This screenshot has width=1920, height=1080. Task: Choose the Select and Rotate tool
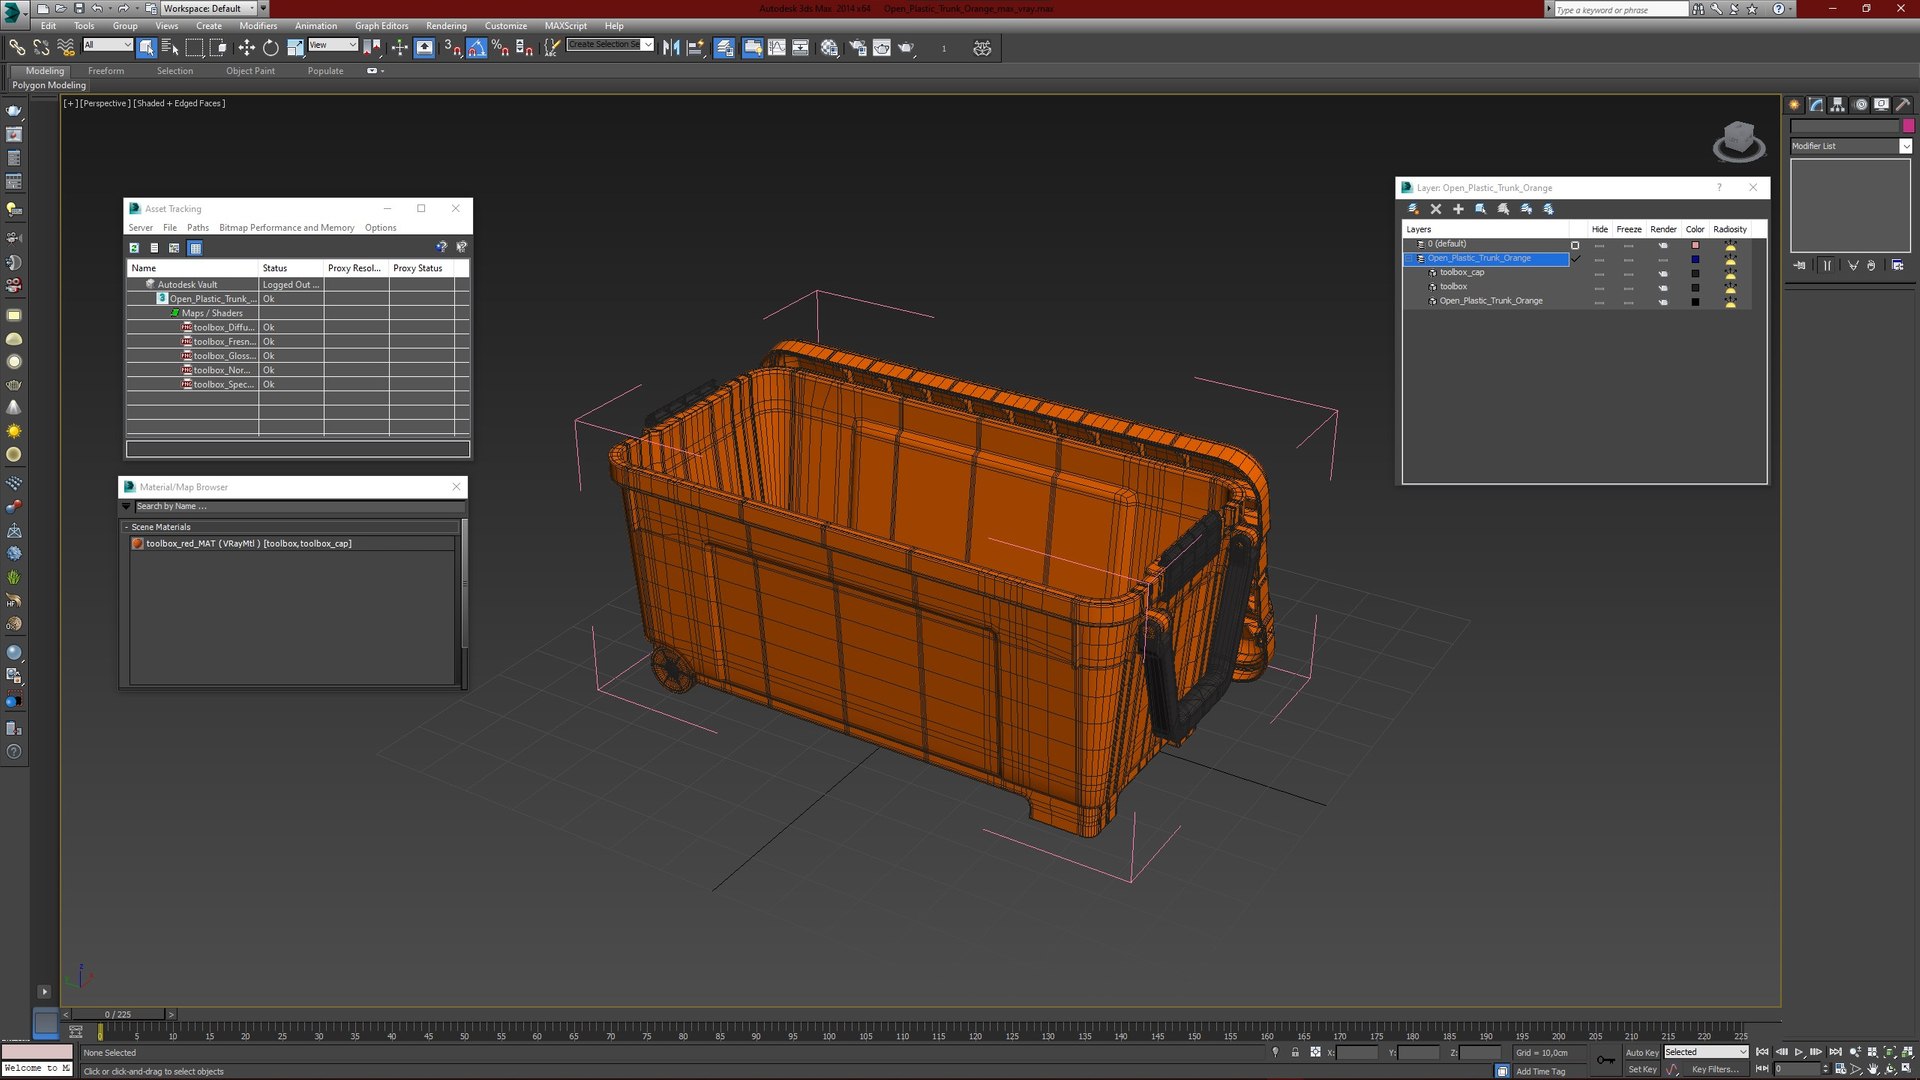[x=270, y=47]
